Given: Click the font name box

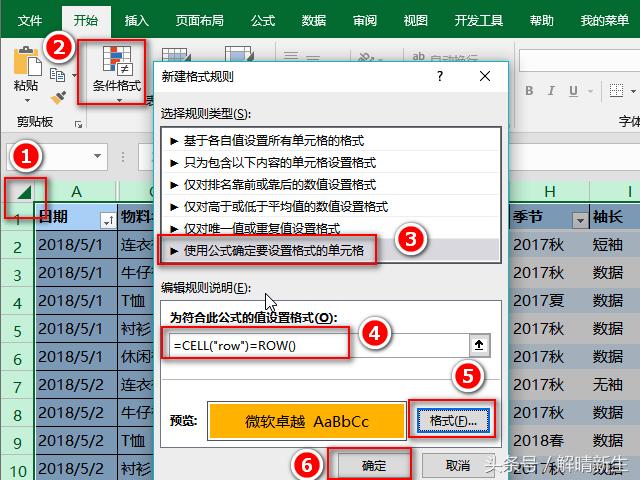Looking at the screenshot, I should [x=580, y=60].
